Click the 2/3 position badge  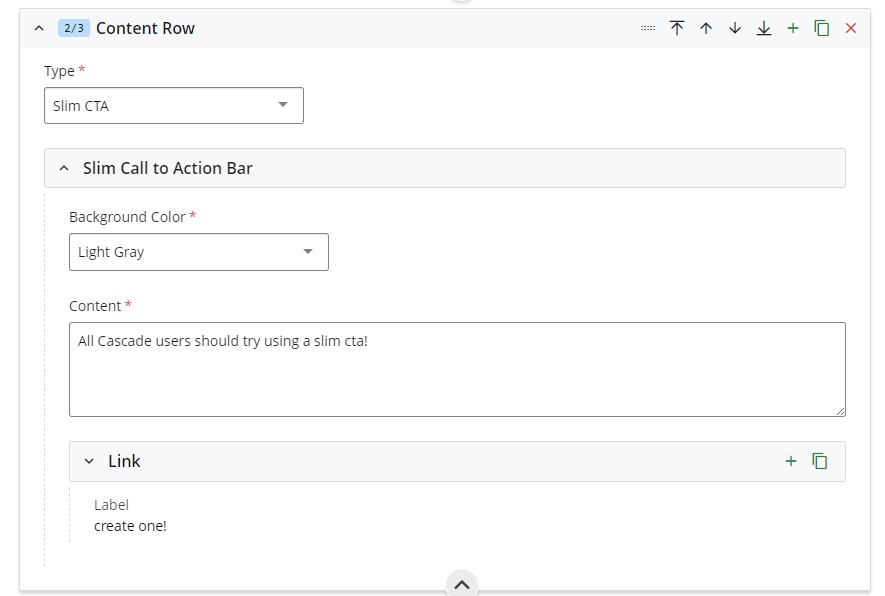pos(73,28)
